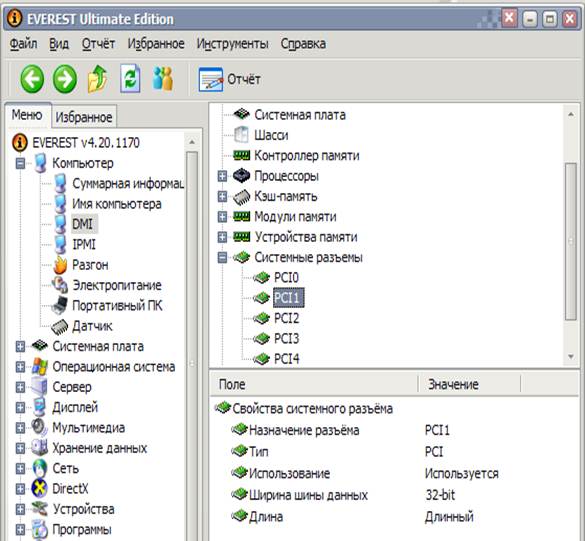Click the Мультимедиа speaker icon
The image size is (585, 541).
pos(40,428)
